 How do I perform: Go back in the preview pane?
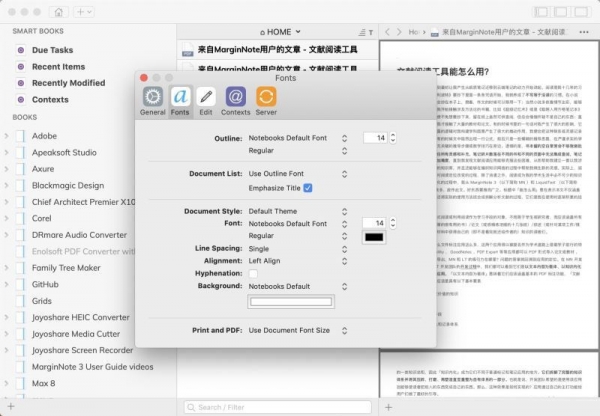pos(387,32)
